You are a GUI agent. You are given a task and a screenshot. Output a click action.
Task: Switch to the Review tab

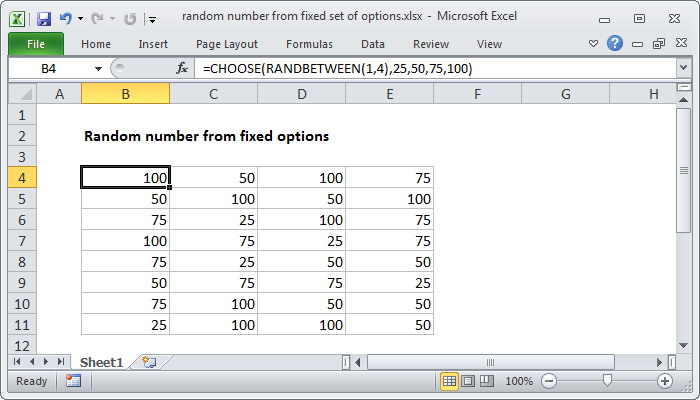tap(431, 44)
